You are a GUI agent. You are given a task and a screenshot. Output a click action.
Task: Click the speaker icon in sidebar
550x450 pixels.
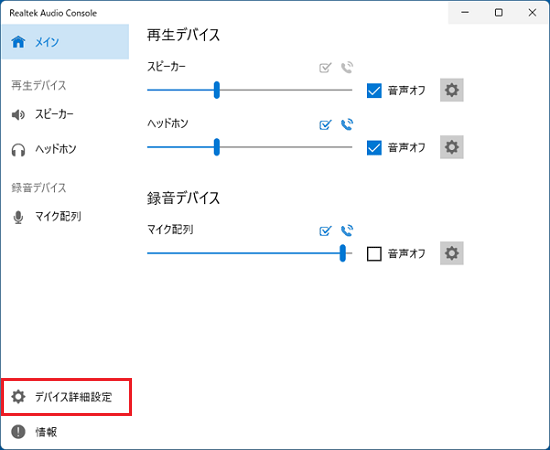coord(18,115)
